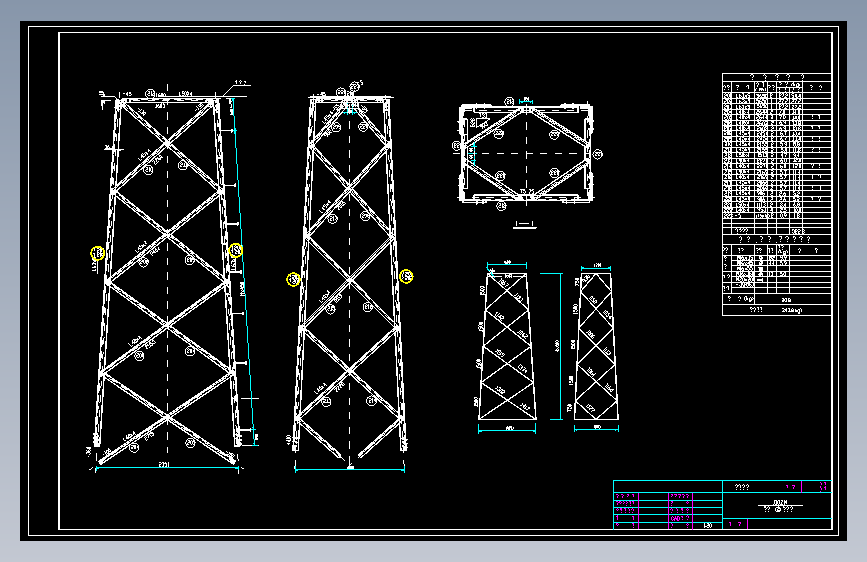Select the wider small single-line tower diagram
This screenshot has height=562, width=867.
(x=507, y=346)
